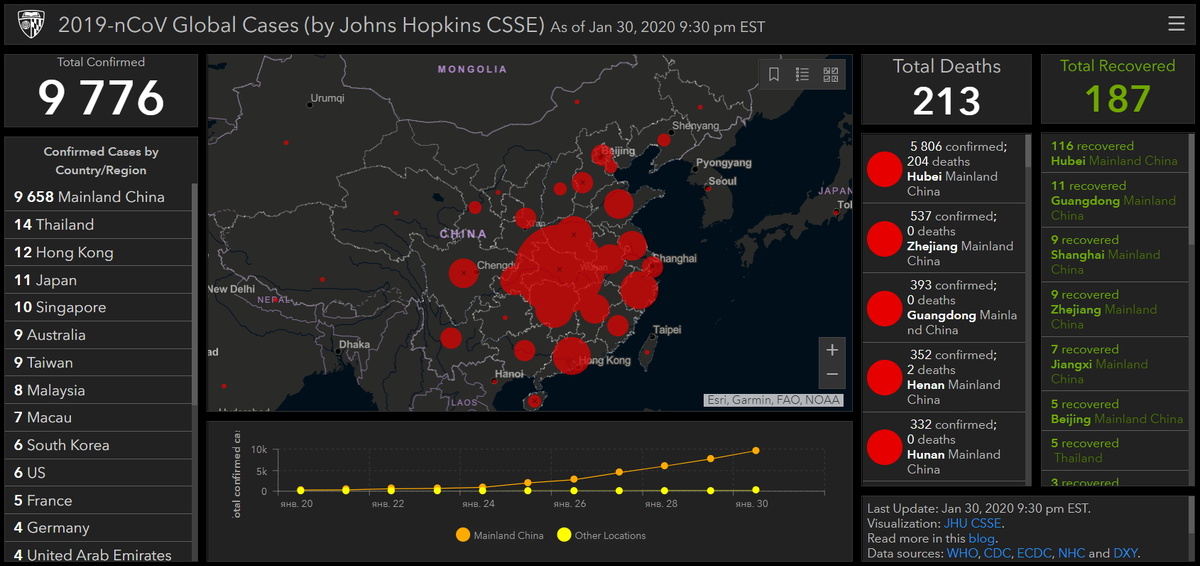Open the blog link
This screenshot has height=566, width=1200.
tap(982, 538)
